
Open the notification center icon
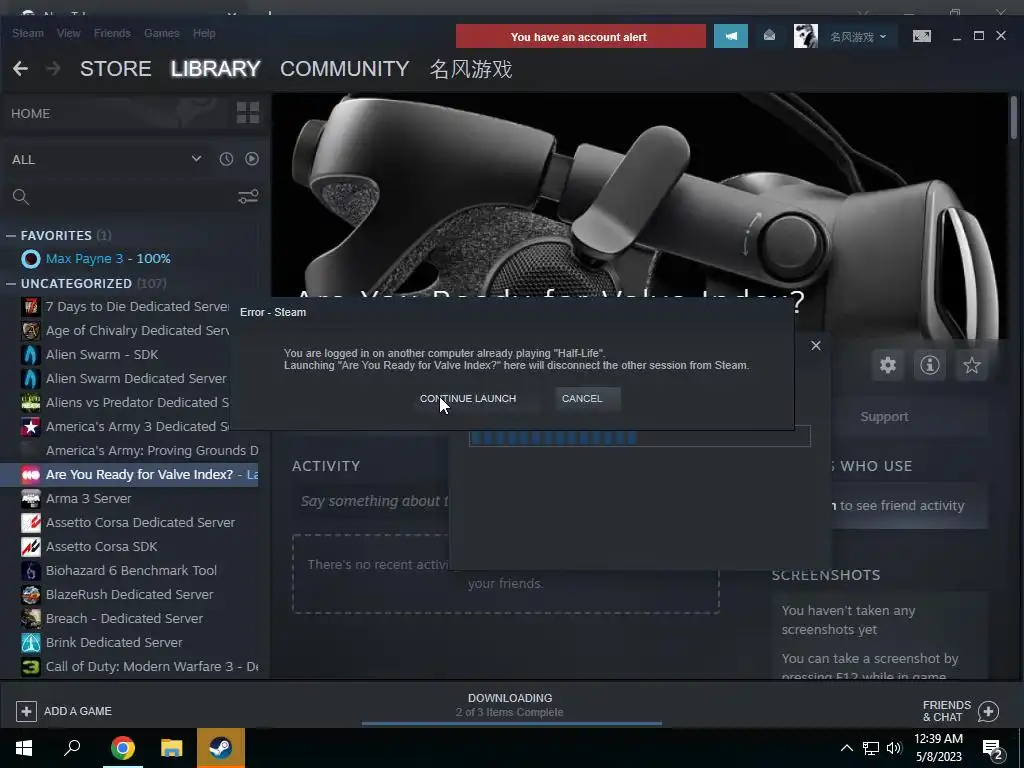[994, 750]
